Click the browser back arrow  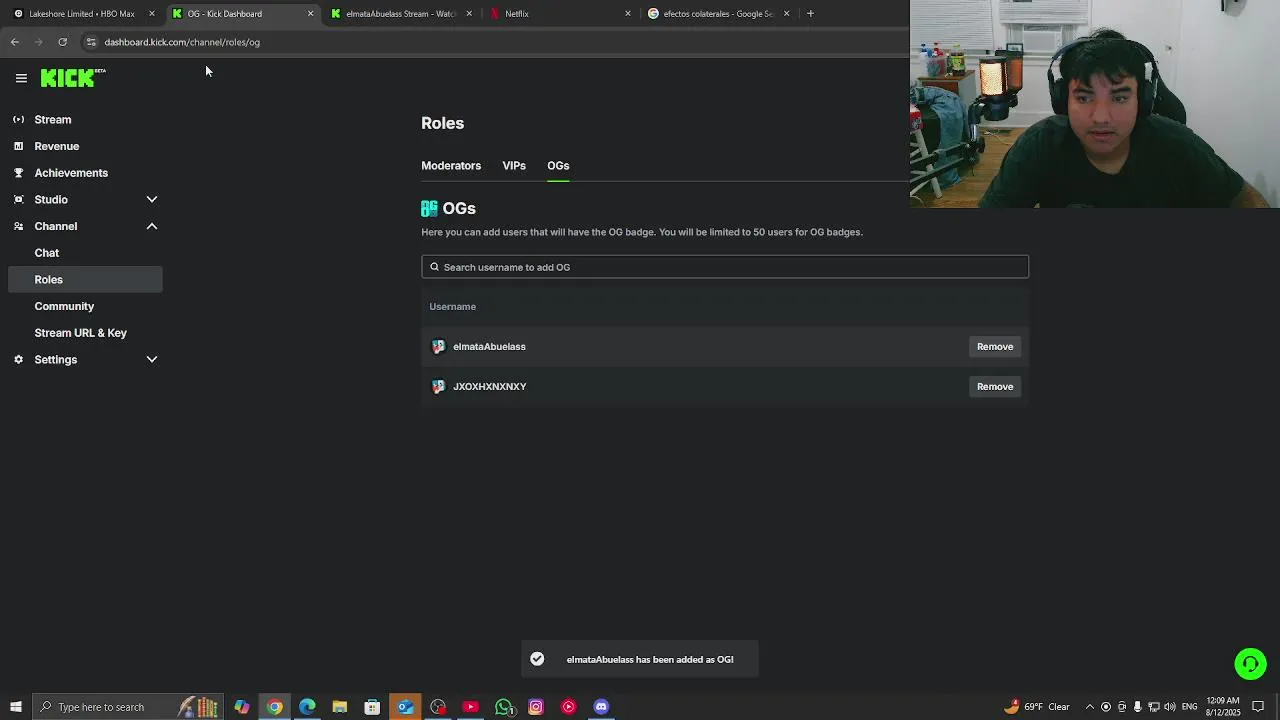pyautogui.click(x=15, y=42)
